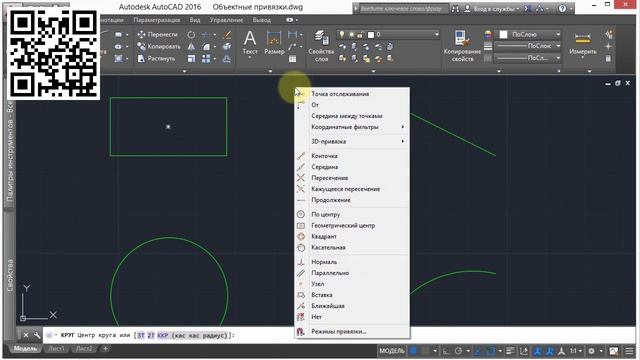Close the command line with X
This screenshot has width=640, height=360.
(26, 335)
